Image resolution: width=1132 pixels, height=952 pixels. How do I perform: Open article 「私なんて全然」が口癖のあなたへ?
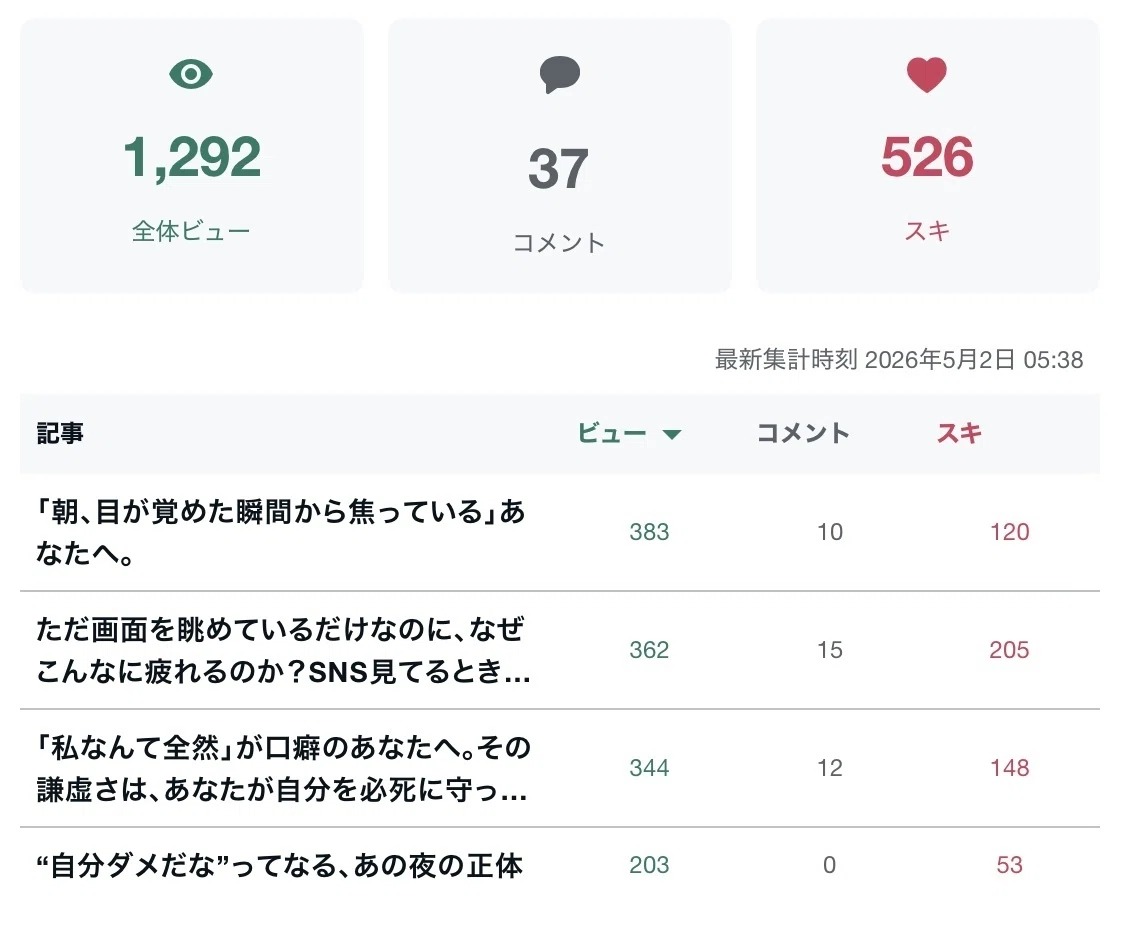tap(283, 769)
